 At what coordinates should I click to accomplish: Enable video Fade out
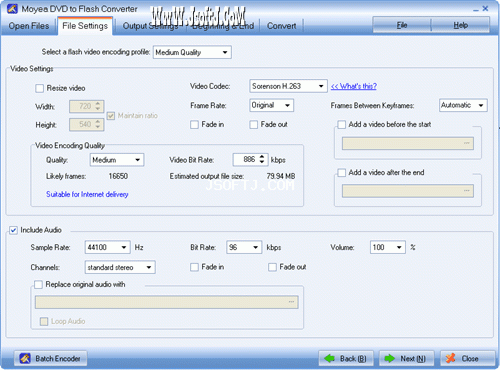pos(254,125)
